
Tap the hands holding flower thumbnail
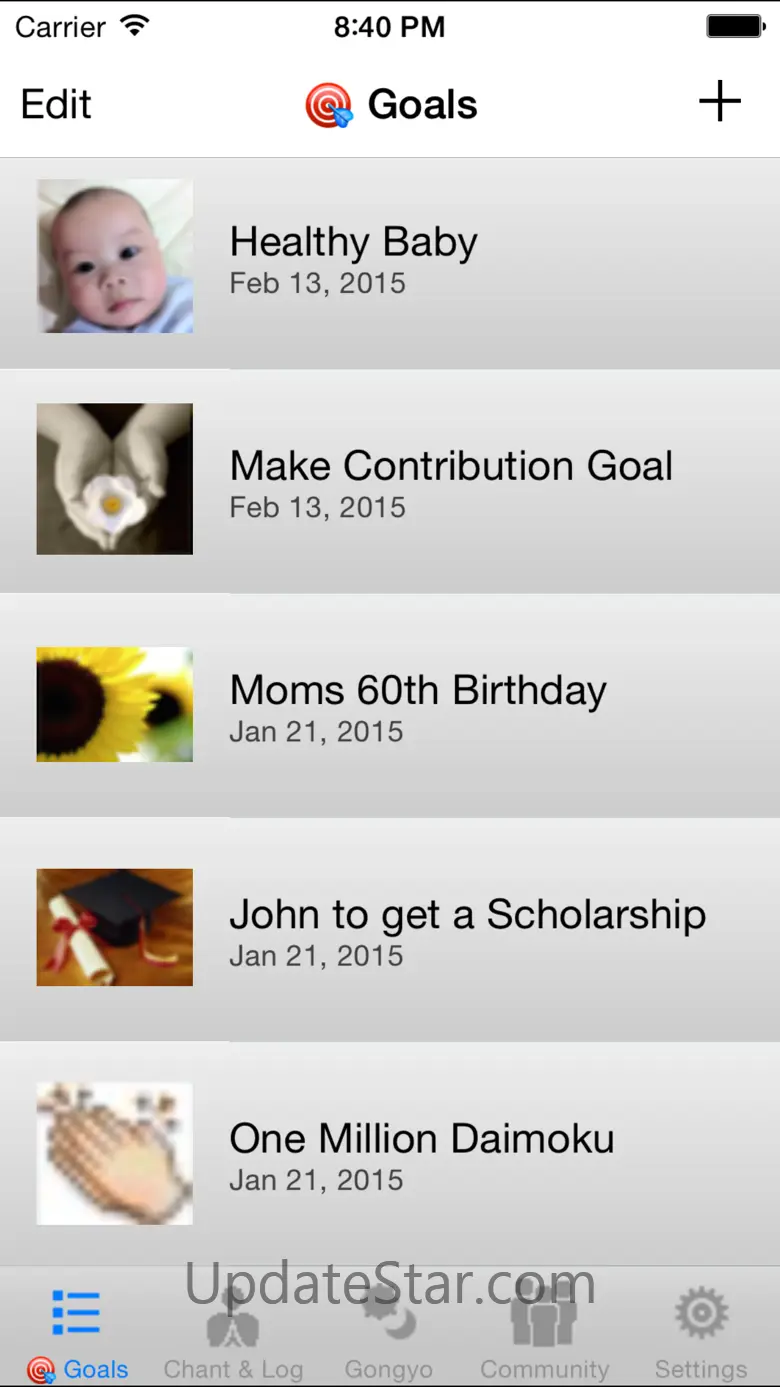coord(115,479)
